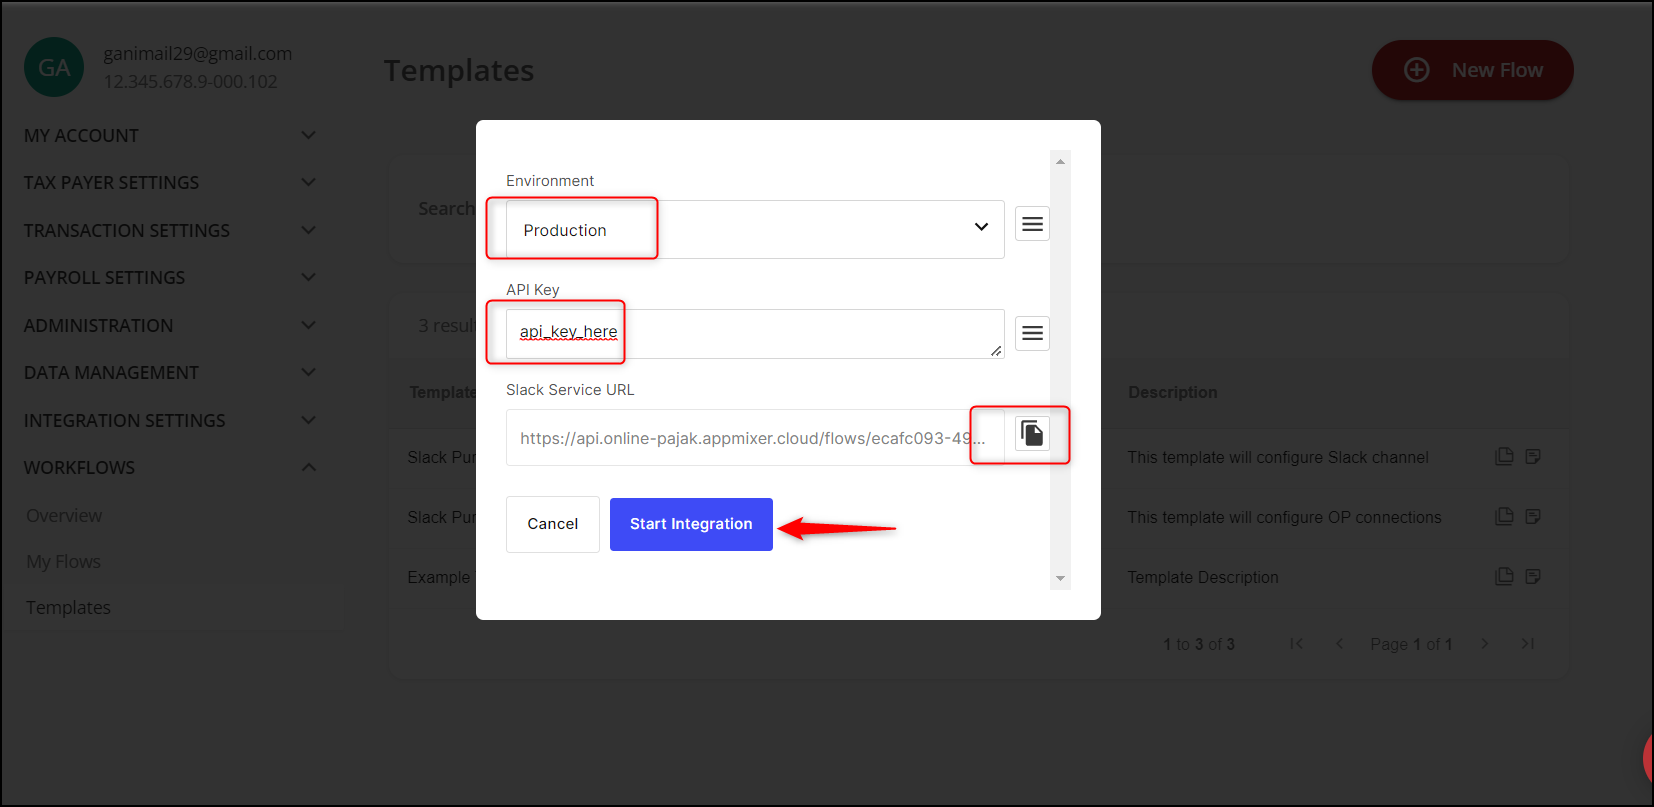Open hamburger menu beside API Key field
Viewport: 1654px width, 807px height.
click(x=1032, y=333)
